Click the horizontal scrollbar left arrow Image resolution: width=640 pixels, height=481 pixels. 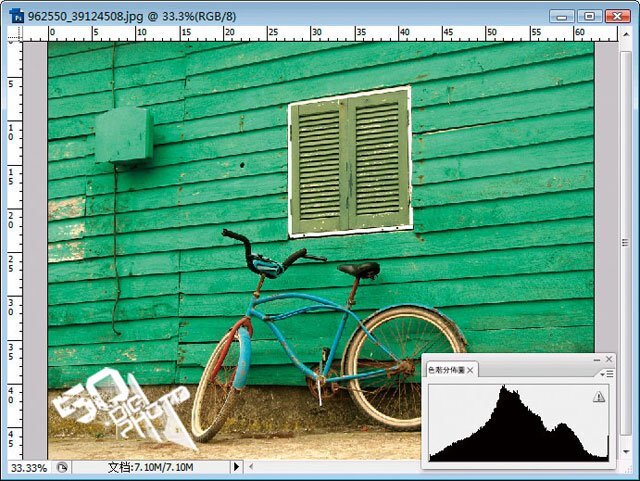pyautogui.click(x=252, y=467)
